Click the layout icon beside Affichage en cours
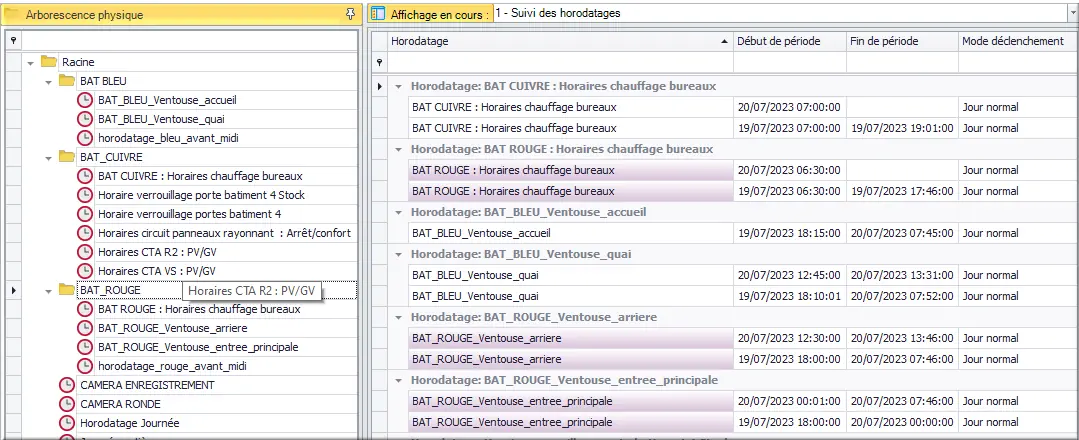The height and width of the screenshot is (440, 1079). pos(378,14)
